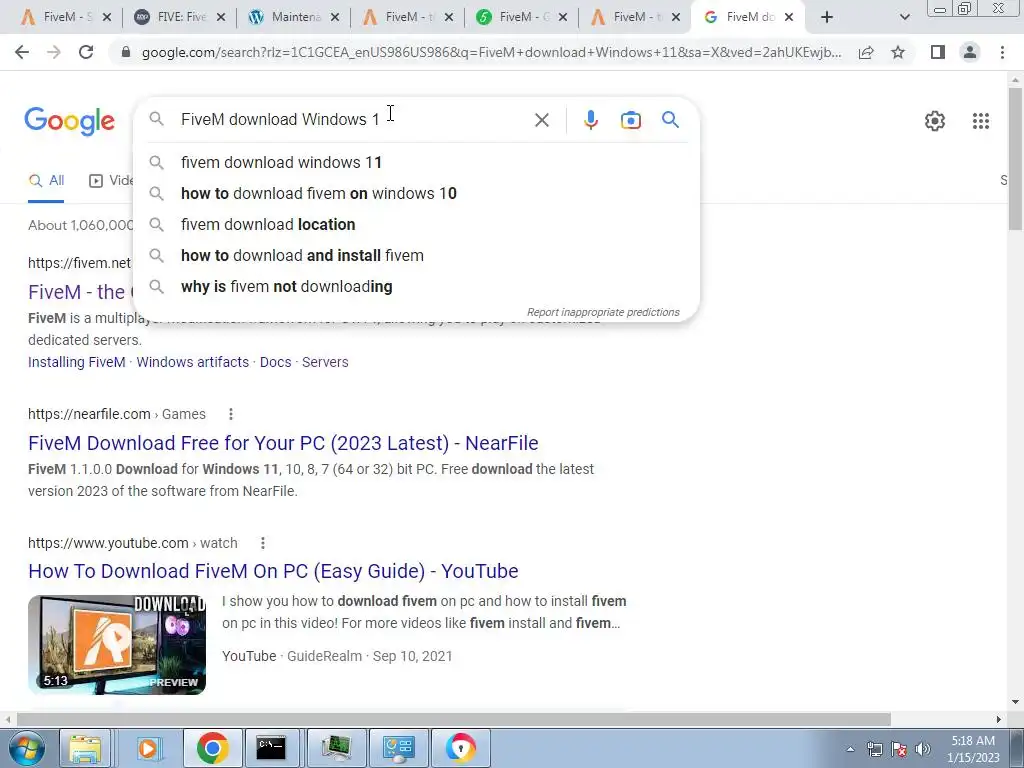Open the network status tray icon
Image resolution: width=1024 pixels, height=768 pixels.
point(874,749)
